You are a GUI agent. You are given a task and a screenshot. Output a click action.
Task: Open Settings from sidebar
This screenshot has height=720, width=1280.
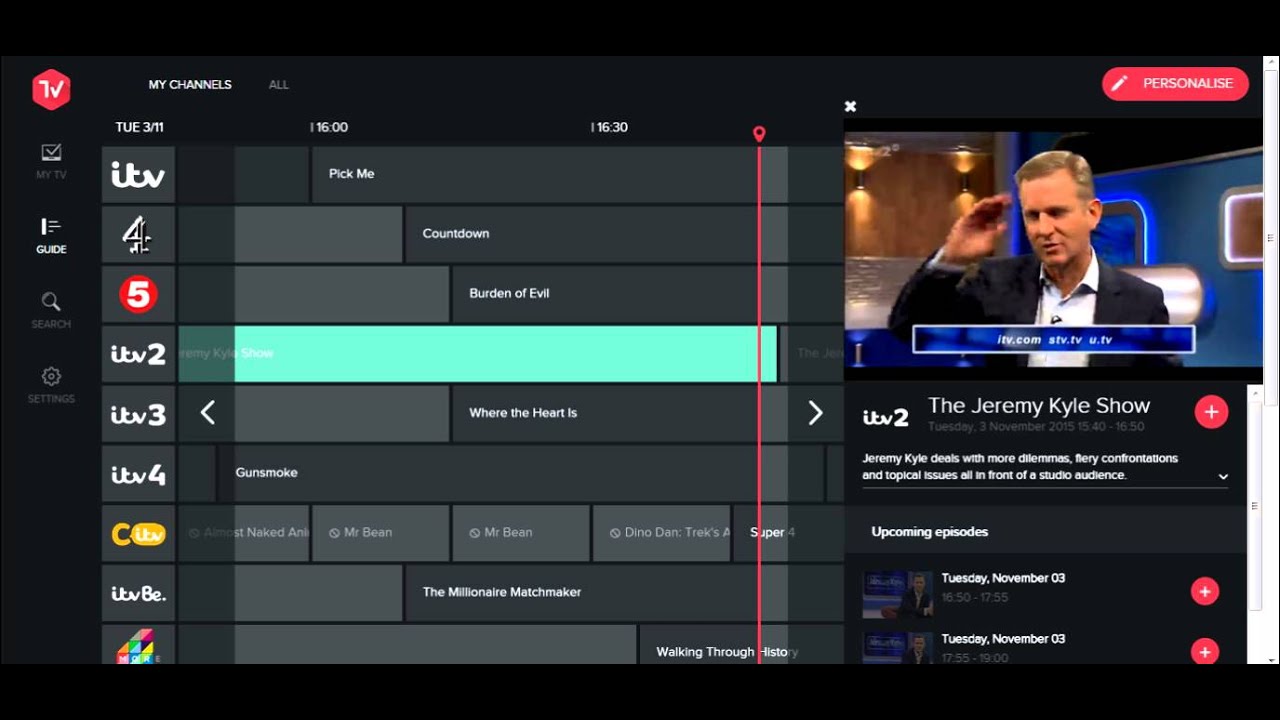[x=51, y=385]
